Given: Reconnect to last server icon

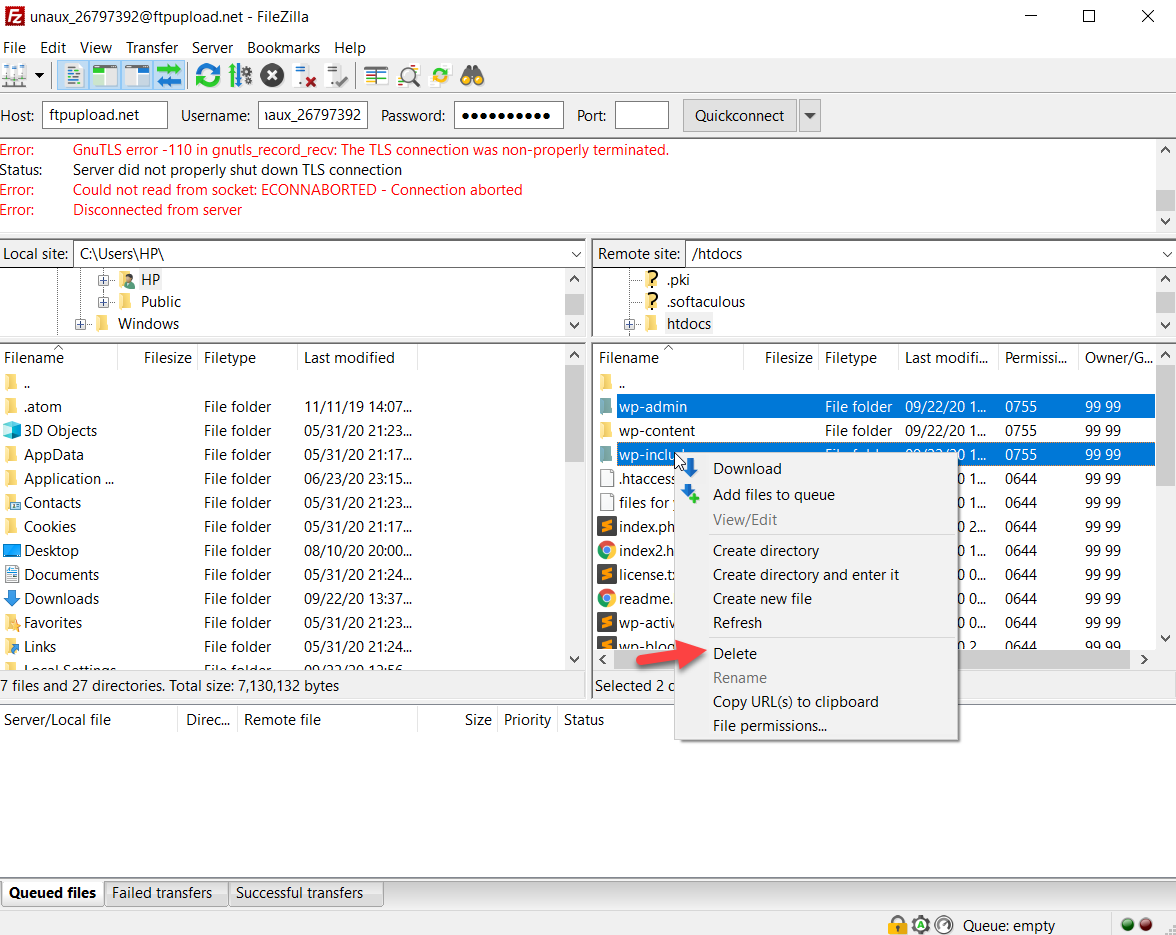Looking at the screenshot, I should (337, 76).
